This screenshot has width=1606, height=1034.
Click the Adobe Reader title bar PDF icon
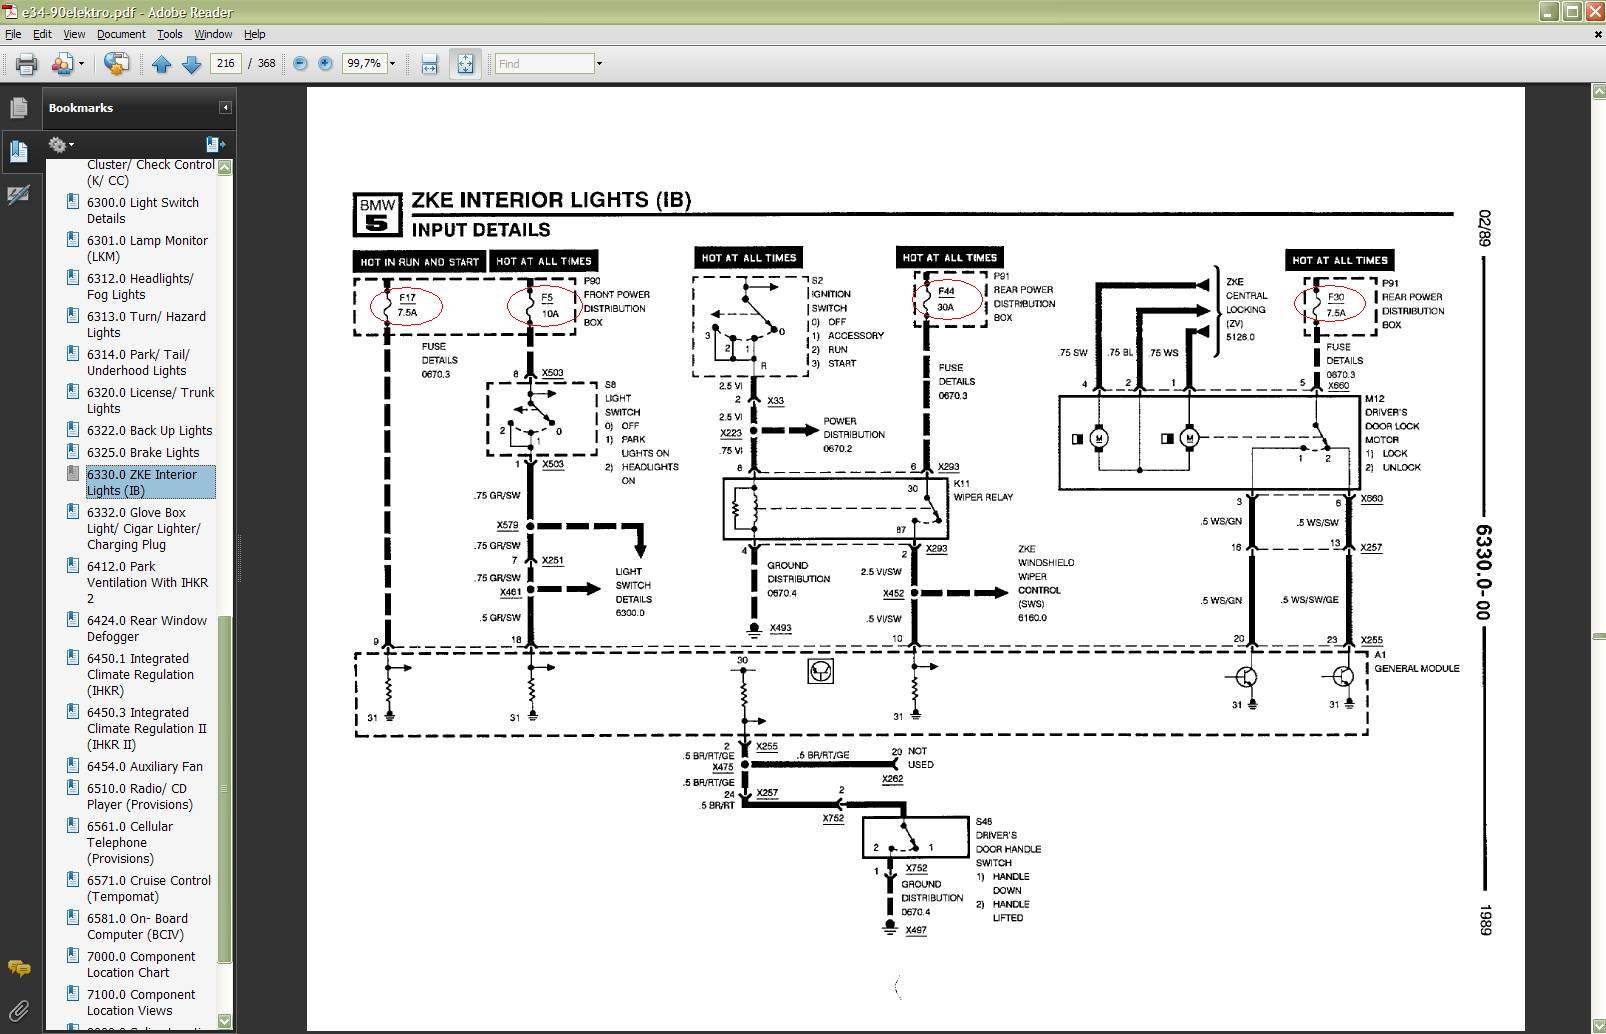(9, 12)
